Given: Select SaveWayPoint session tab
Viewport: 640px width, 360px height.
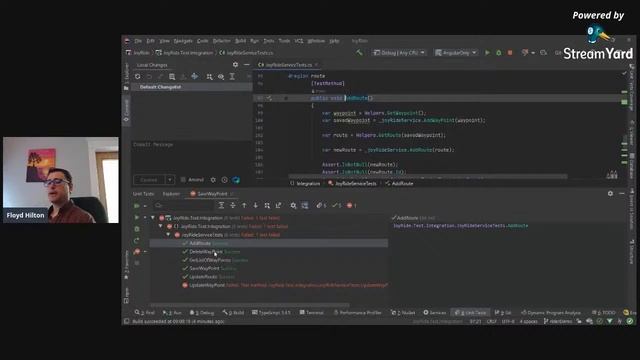Looking at the screenshot, I should (x=212, y=194).
